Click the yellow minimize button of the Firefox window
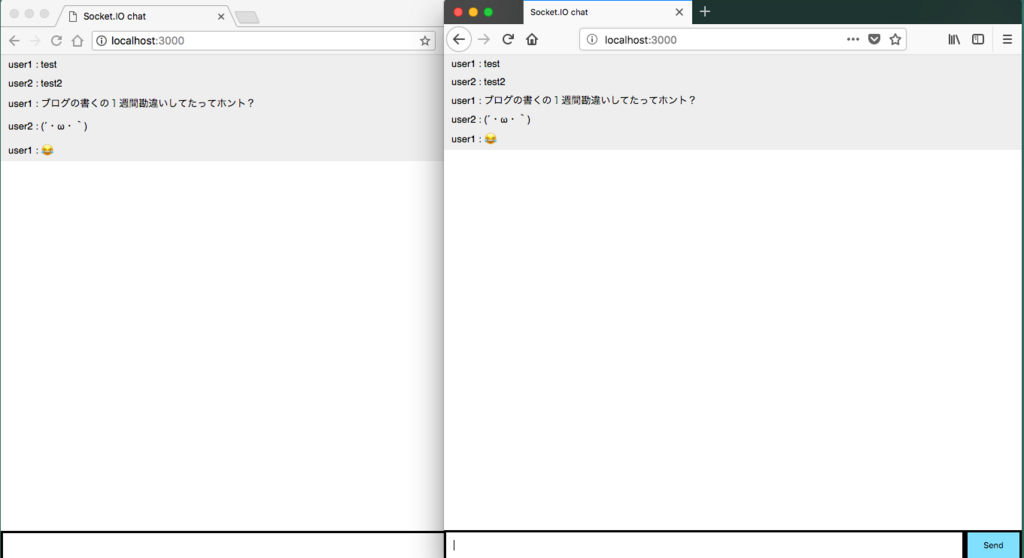1024x558 pixels. coord(473,12)
